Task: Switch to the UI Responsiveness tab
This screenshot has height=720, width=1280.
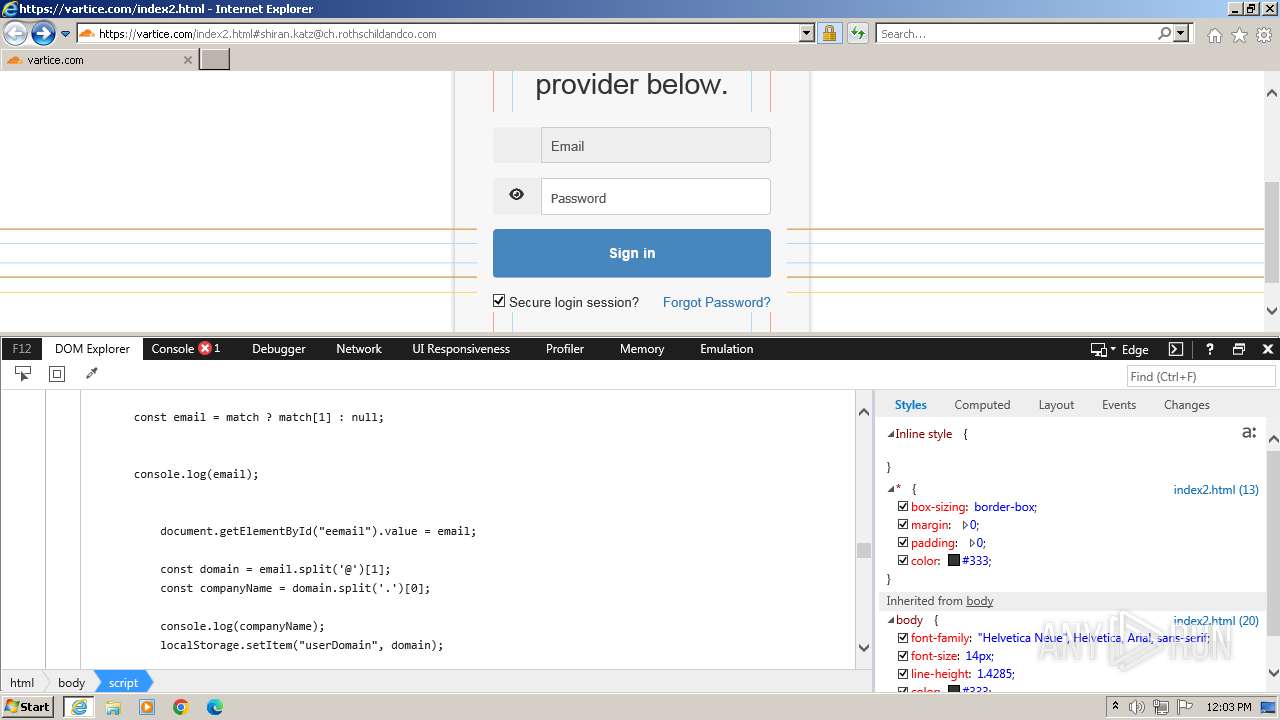Action: pyautogui.click(x=461, y=349)
